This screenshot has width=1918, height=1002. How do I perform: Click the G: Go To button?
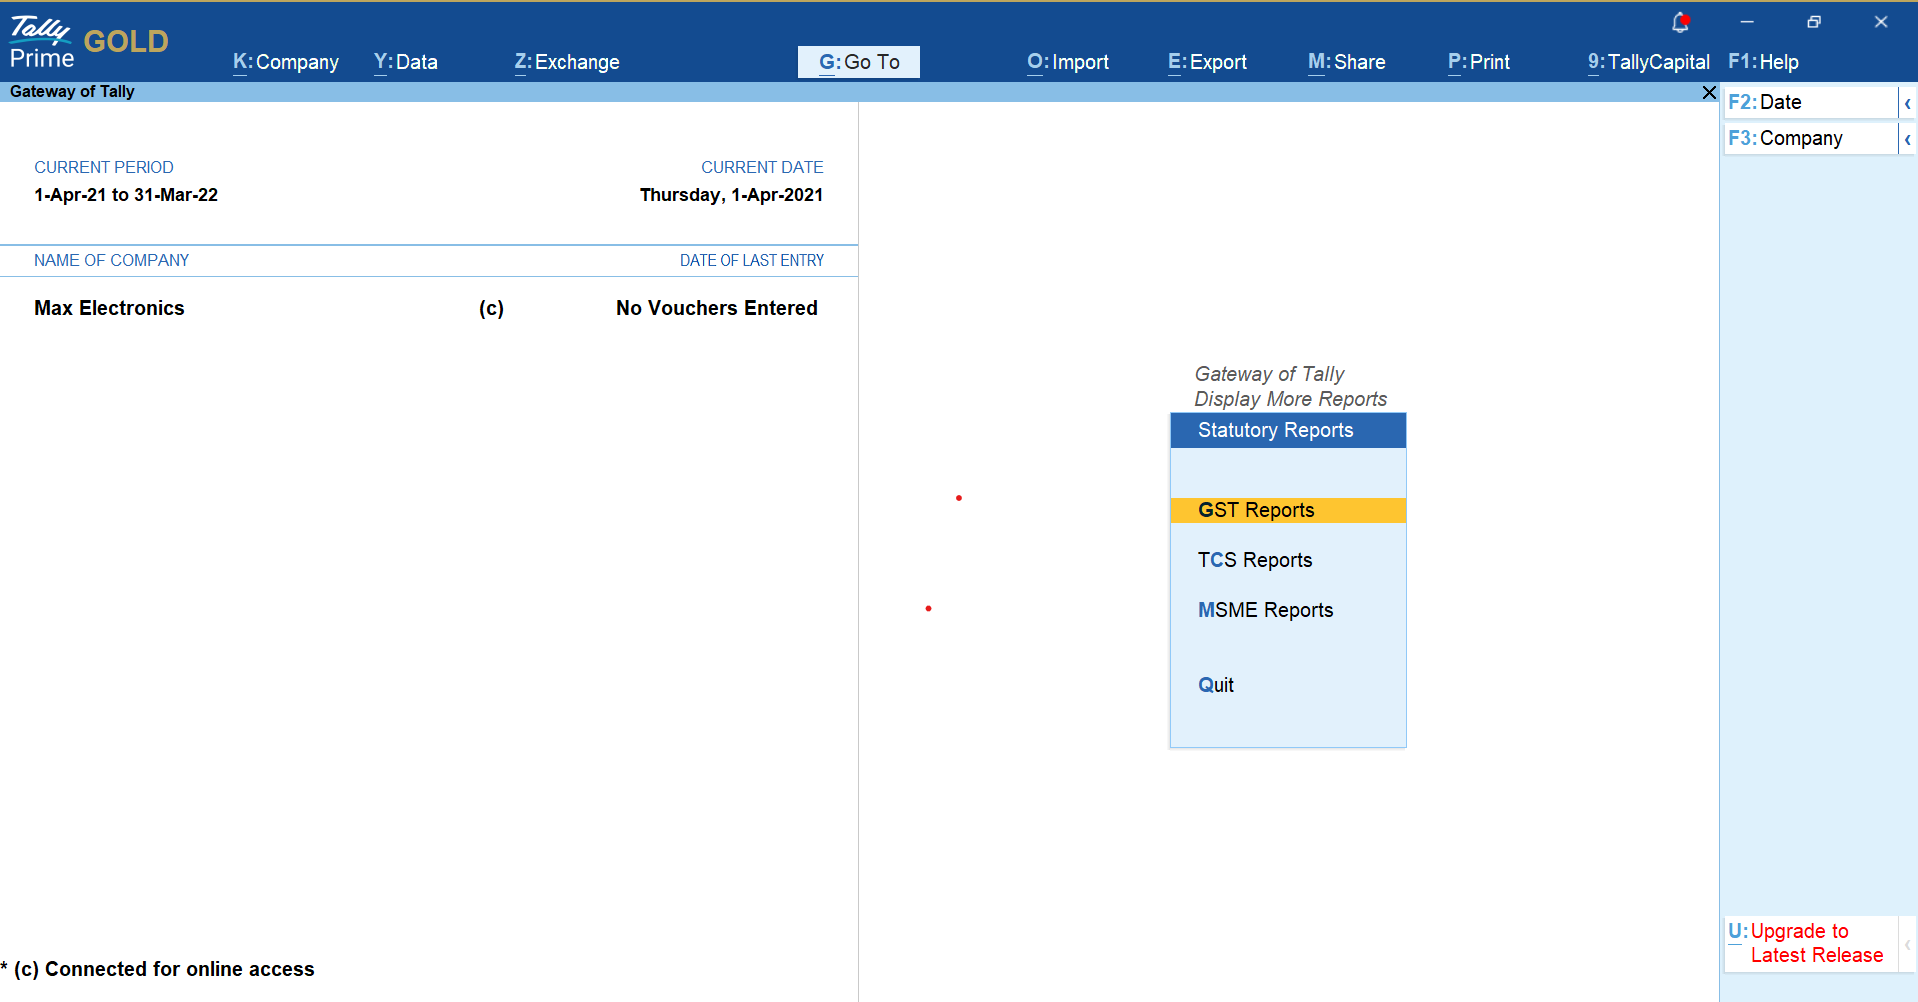[x=859, y=62]
